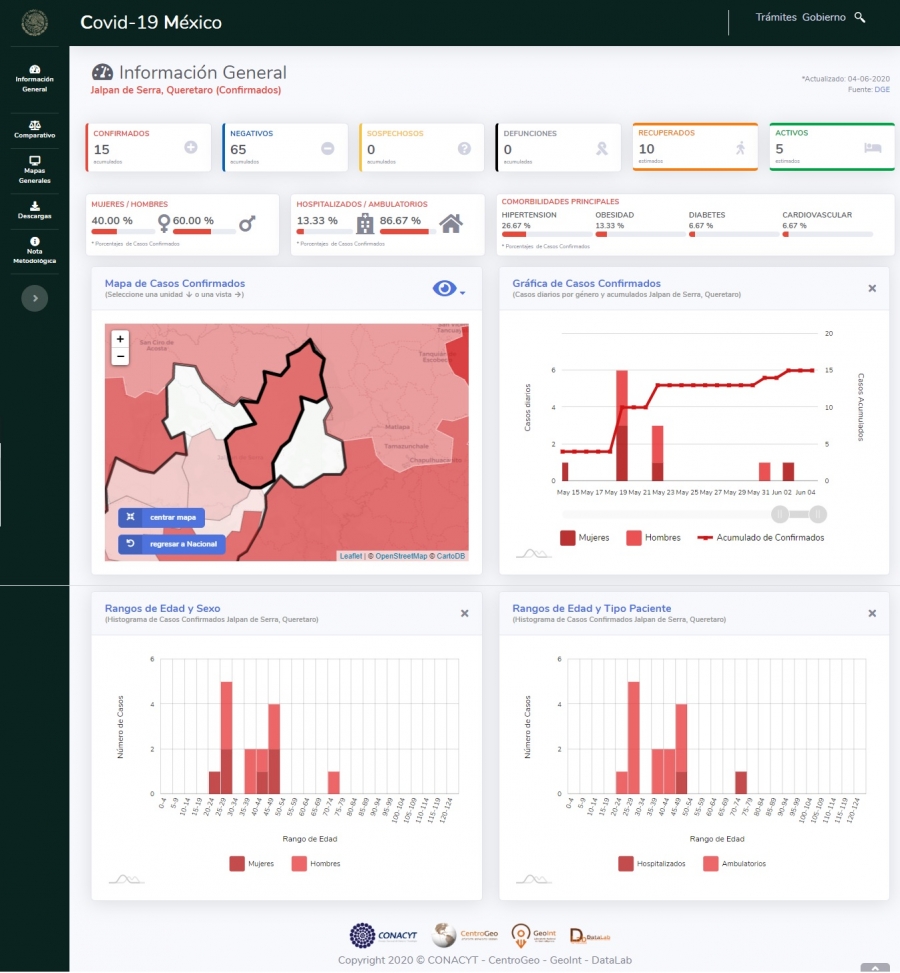The width and height of the screenshot is (900, 973).
Task: Toggle Hospitalizados series in patient type legend
Action: [650, 863]
